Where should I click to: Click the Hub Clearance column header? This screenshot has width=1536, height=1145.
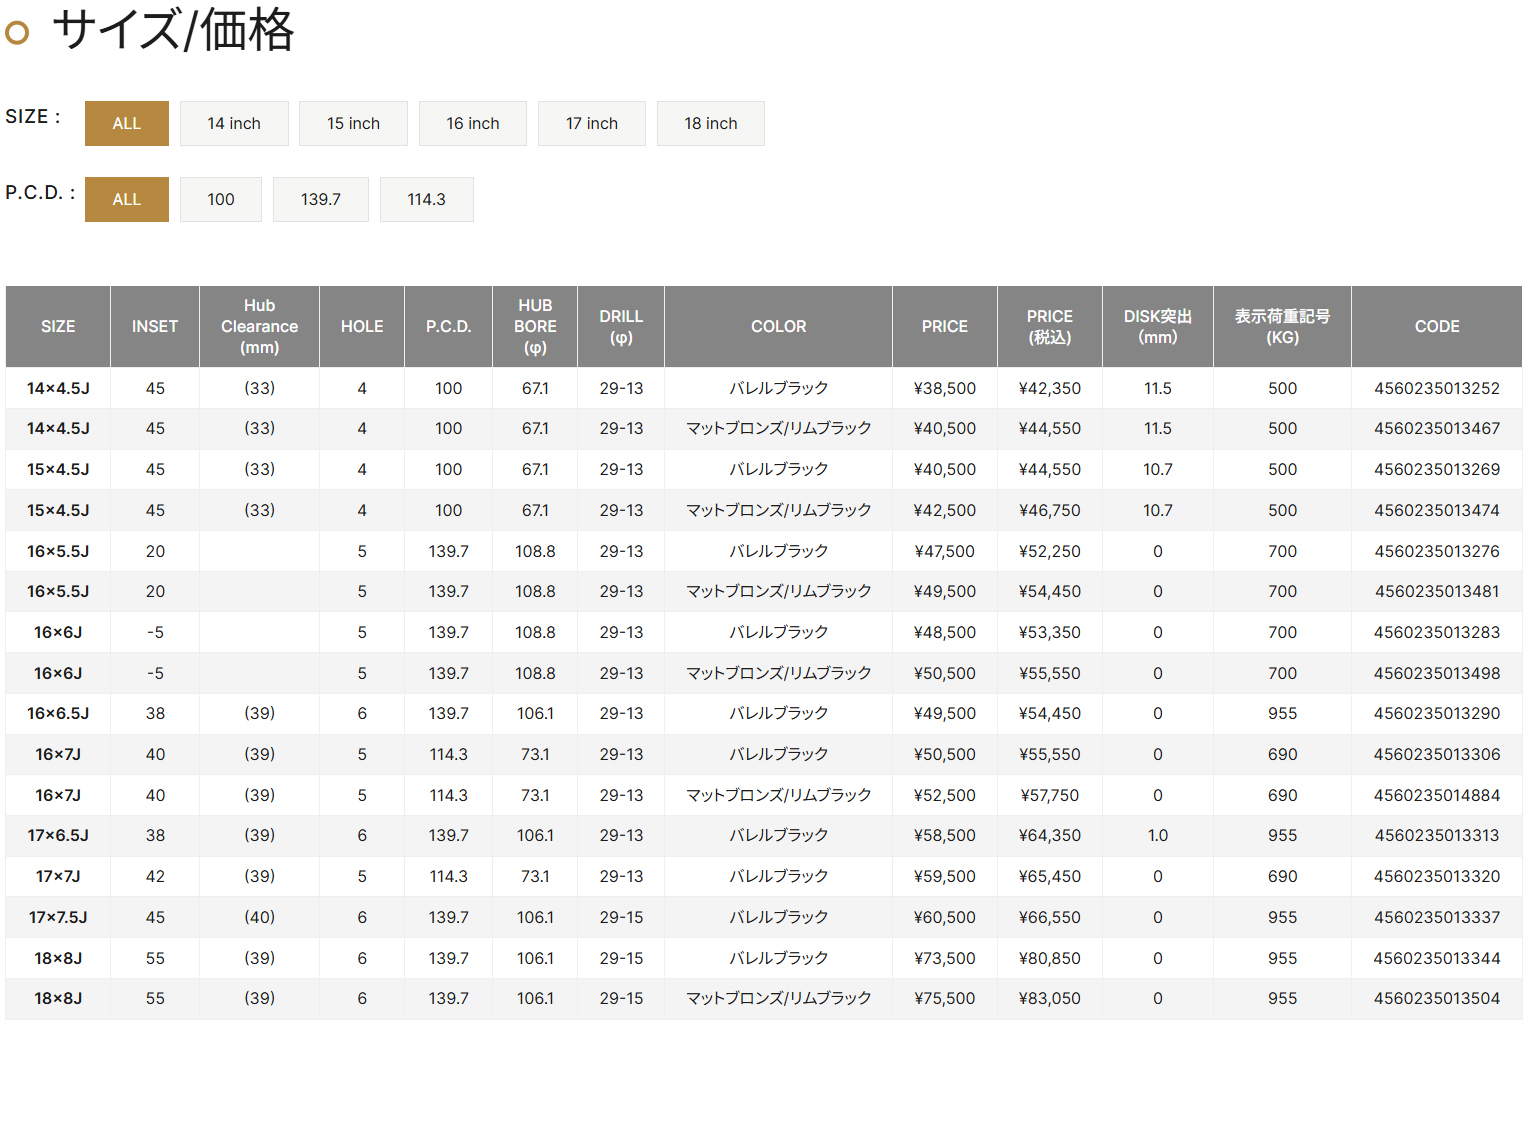259,327
